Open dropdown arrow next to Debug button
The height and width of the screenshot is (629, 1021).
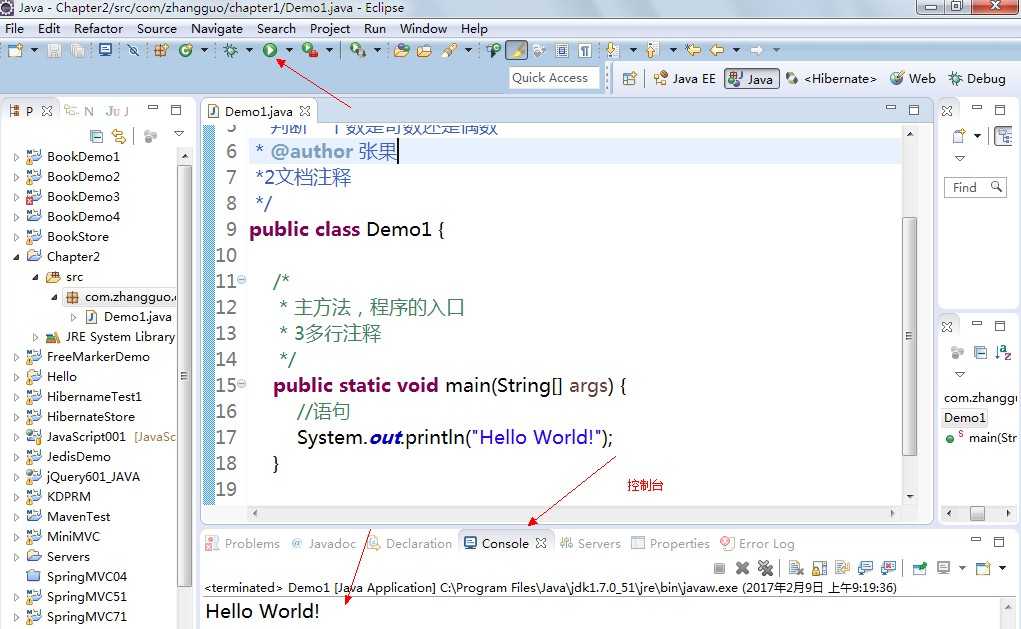249,50
